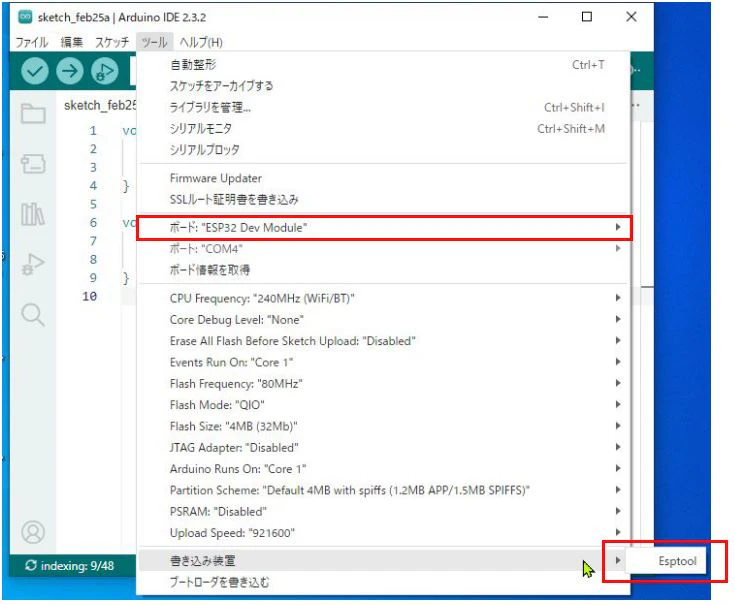
Task: Open 書き込み装置 submenu entry
Action: (384, 560)
